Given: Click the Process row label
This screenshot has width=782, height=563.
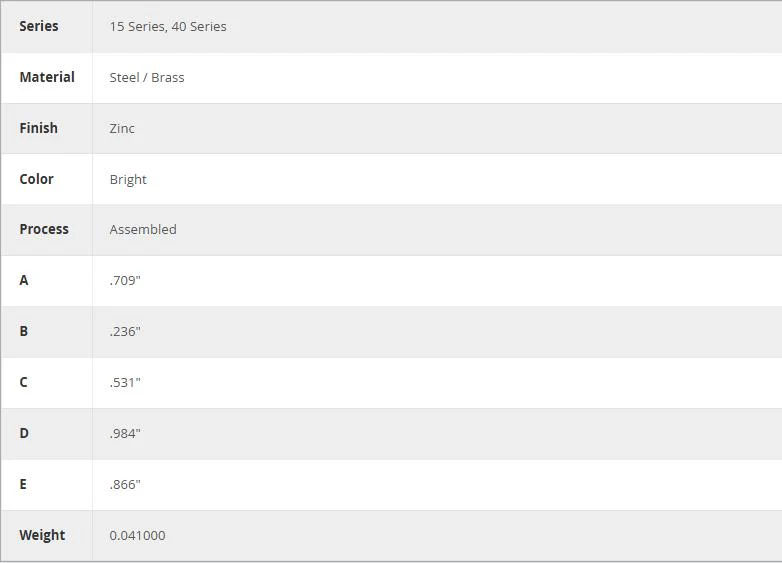Looking at the screenshot, I should (x=44, y=229).
